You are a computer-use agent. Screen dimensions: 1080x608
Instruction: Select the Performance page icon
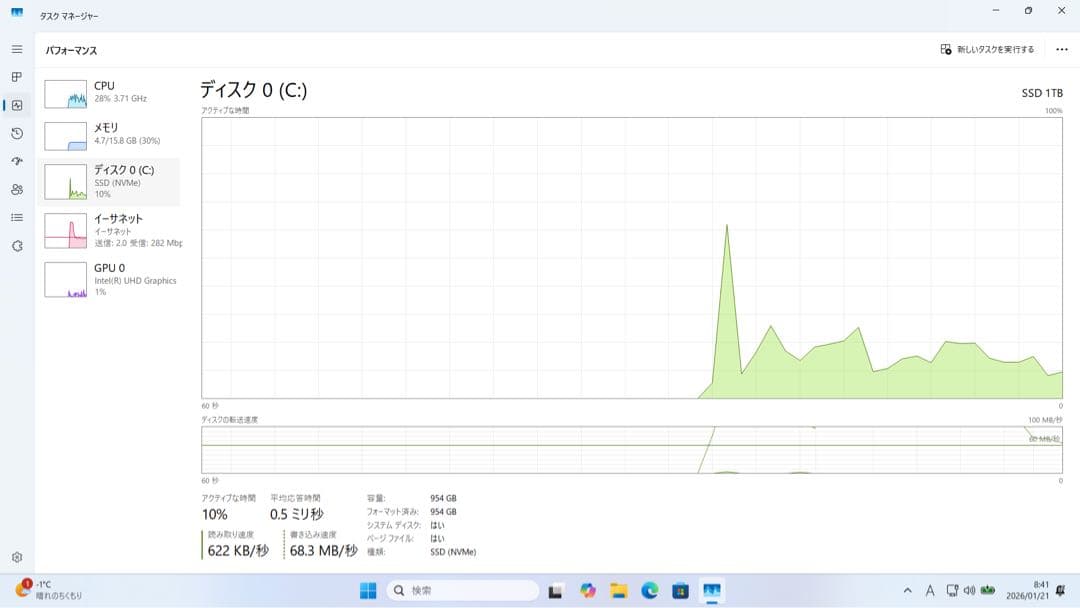coord(17,105)
